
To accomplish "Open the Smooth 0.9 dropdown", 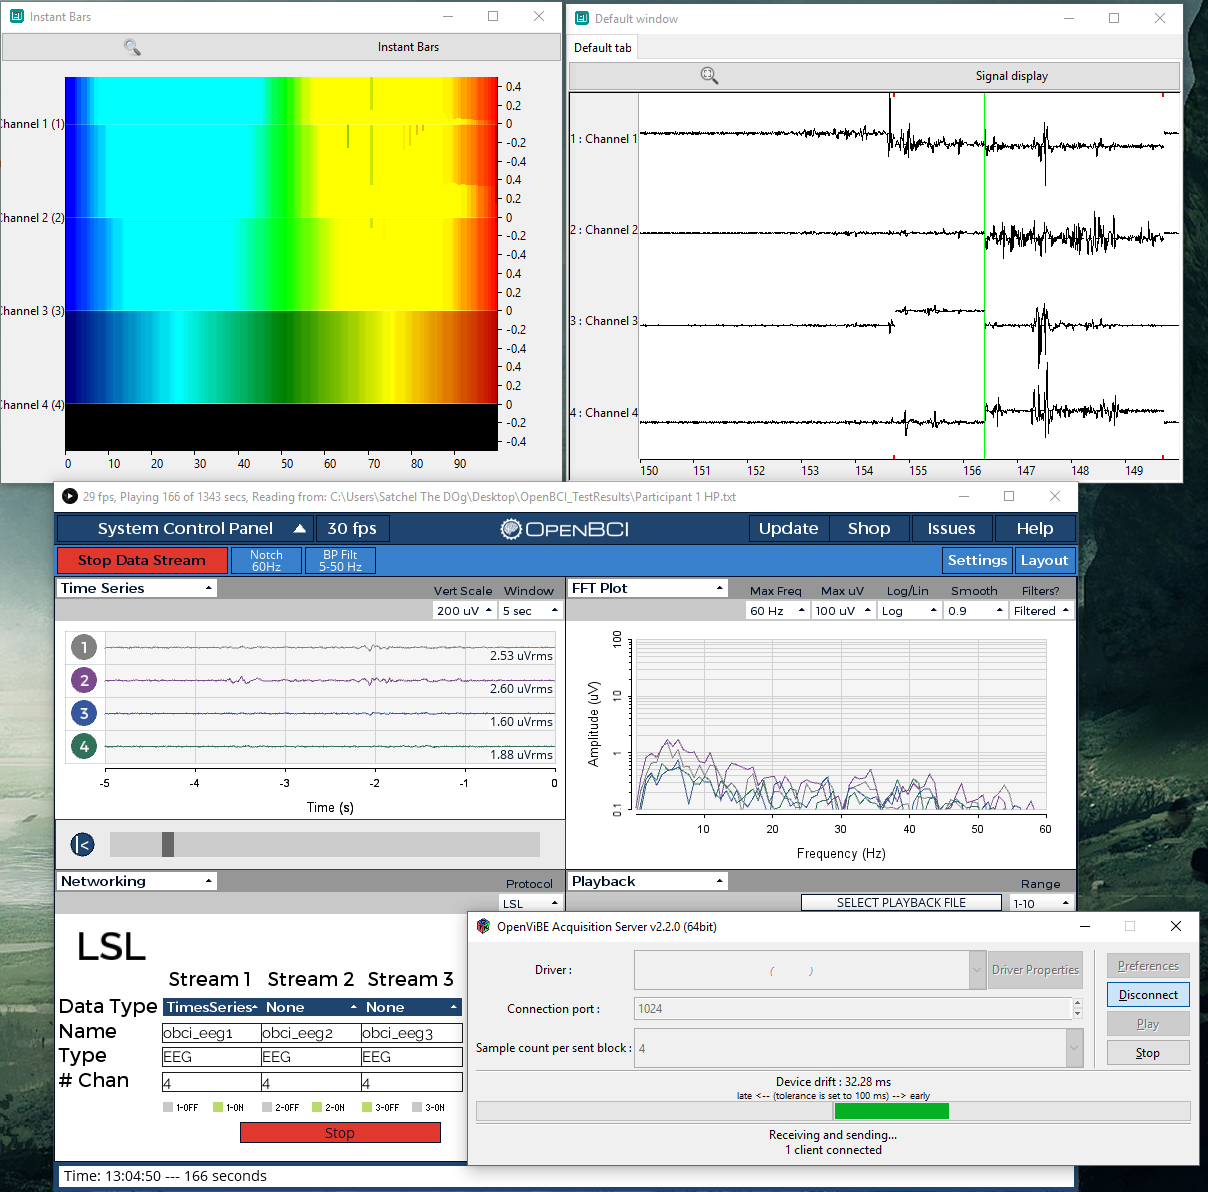I will (976, 610).
